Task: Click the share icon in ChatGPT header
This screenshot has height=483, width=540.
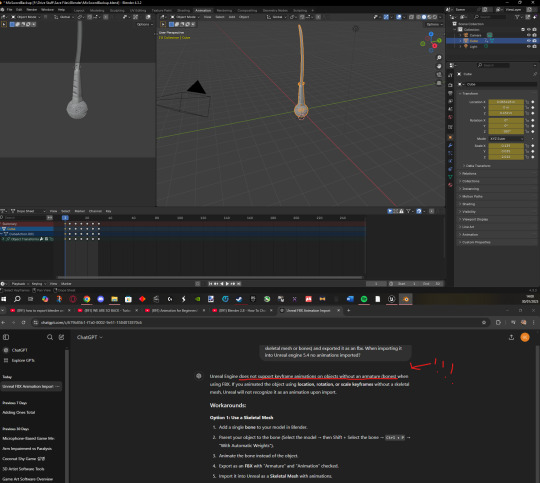Action: pyautogui.click(x=511, y=337)
